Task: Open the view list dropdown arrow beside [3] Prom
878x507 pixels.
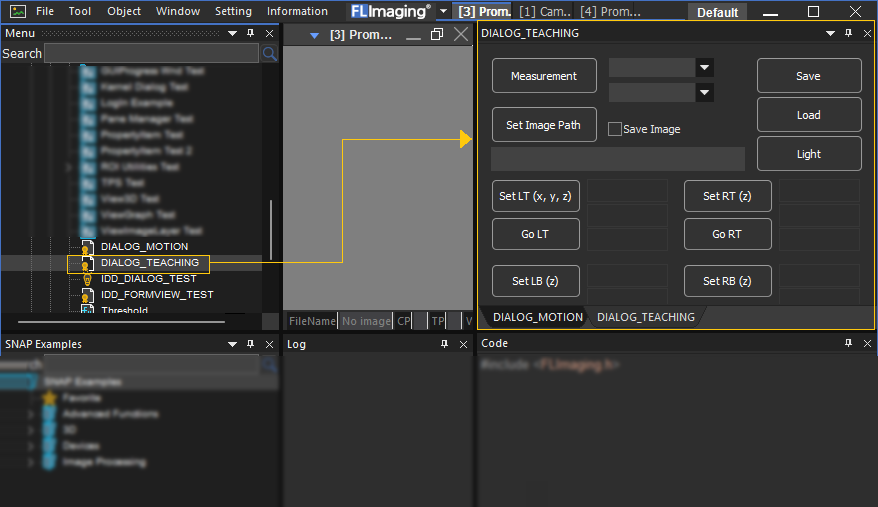Action: (315, 36)
